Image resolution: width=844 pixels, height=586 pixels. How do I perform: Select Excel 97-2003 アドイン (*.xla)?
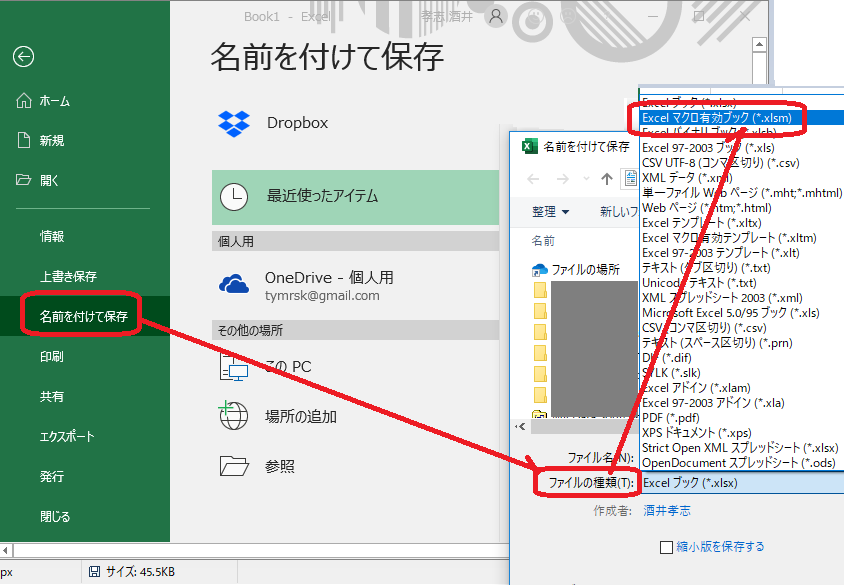[743, 403]
